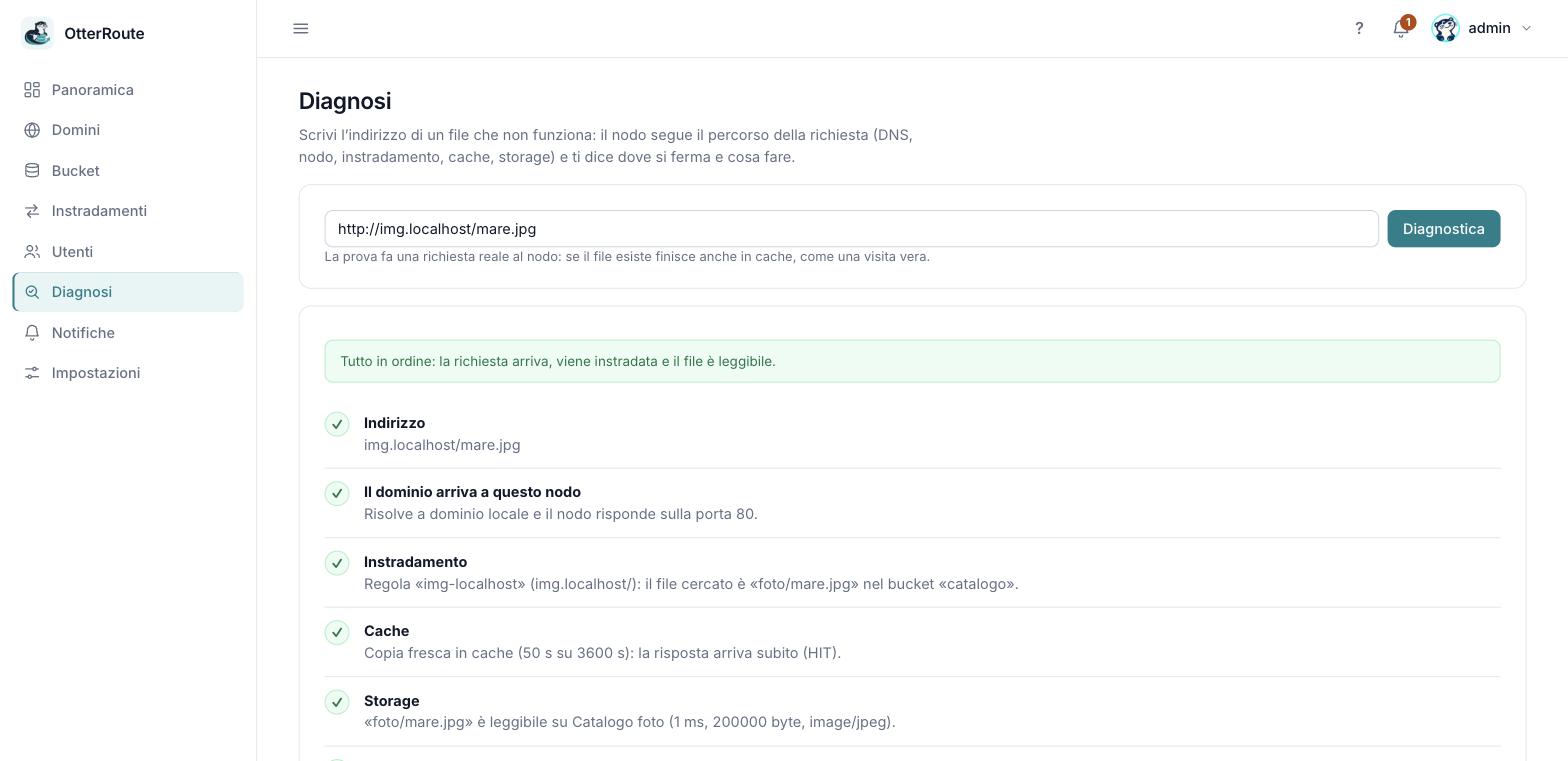
Task: Select the Notifiche menu entry
Action: [x=128, y=333]
